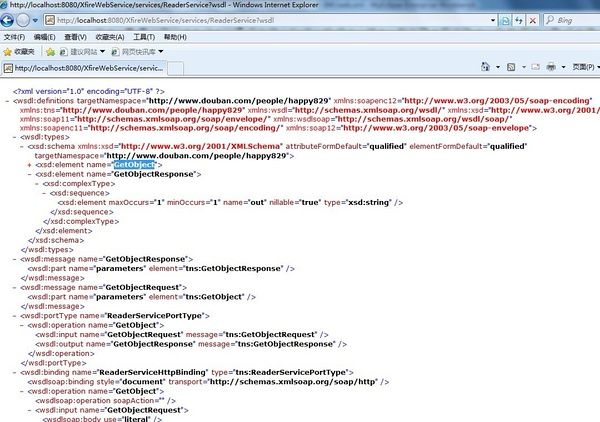The height and width of the screenshot is (422, 600).
Task: Click the Print printer icon
Action: (551, 67)
